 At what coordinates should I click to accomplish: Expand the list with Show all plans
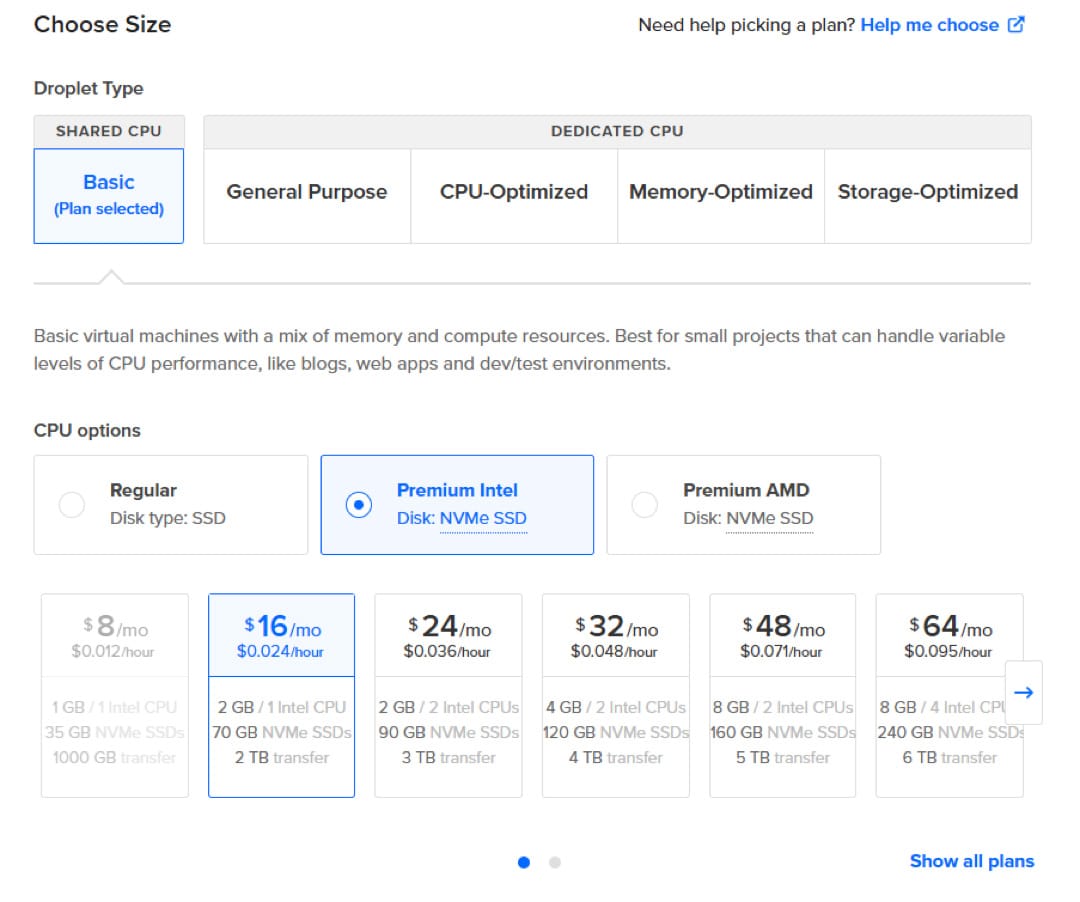971,861
